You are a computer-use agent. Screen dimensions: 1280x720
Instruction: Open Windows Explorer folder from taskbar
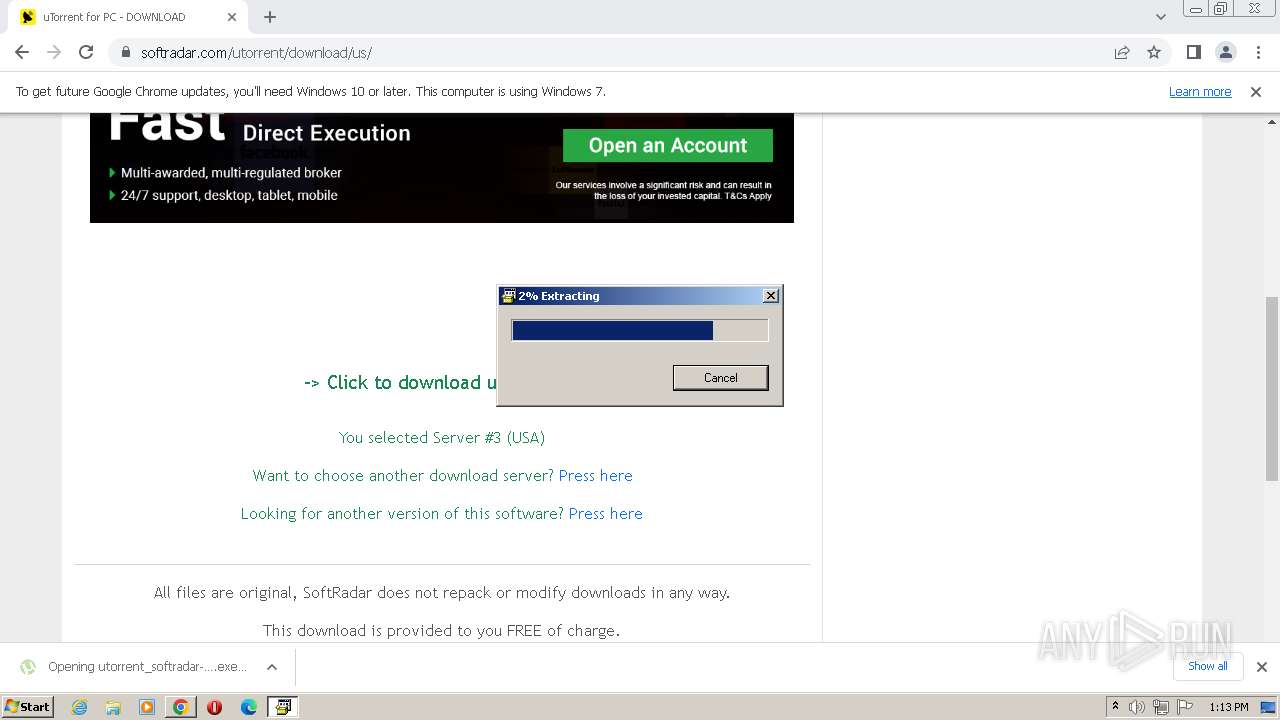click(x=113, y=707)
